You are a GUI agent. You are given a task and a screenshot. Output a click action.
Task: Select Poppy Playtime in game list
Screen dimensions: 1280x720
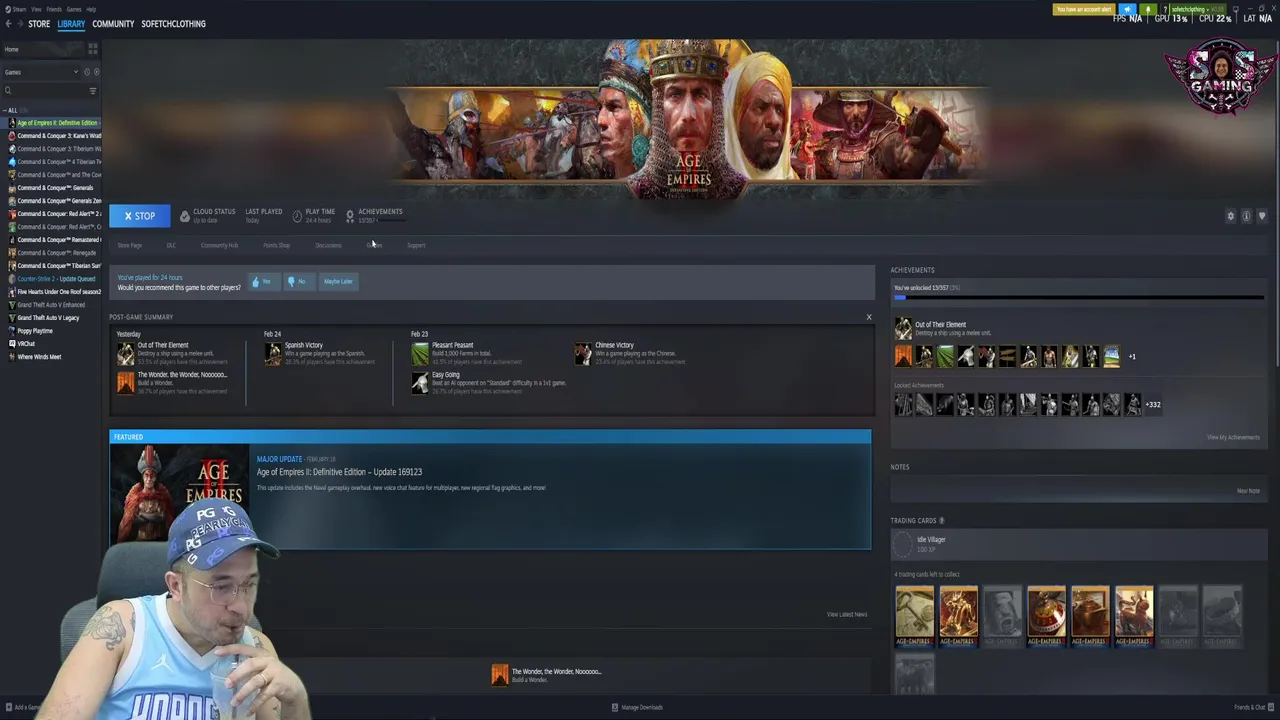click(52, 331)
